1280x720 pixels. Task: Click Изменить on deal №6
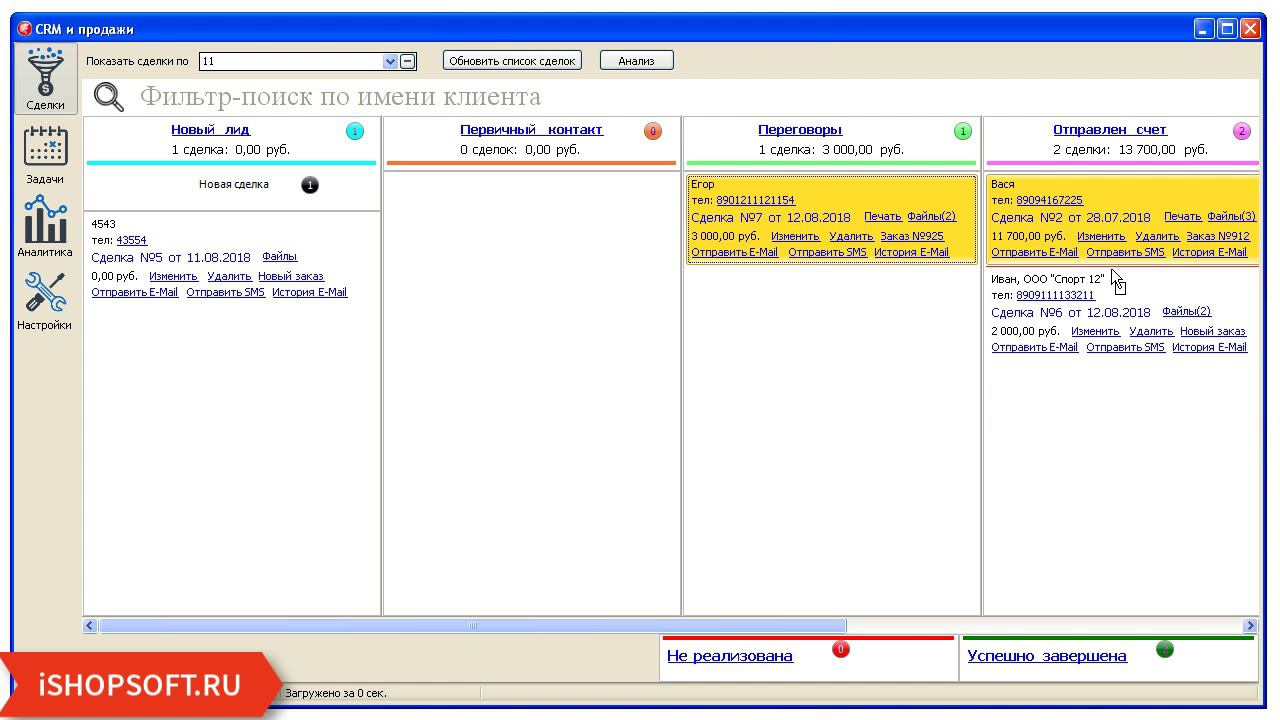pyautogui.click(x=1095, y=332)
